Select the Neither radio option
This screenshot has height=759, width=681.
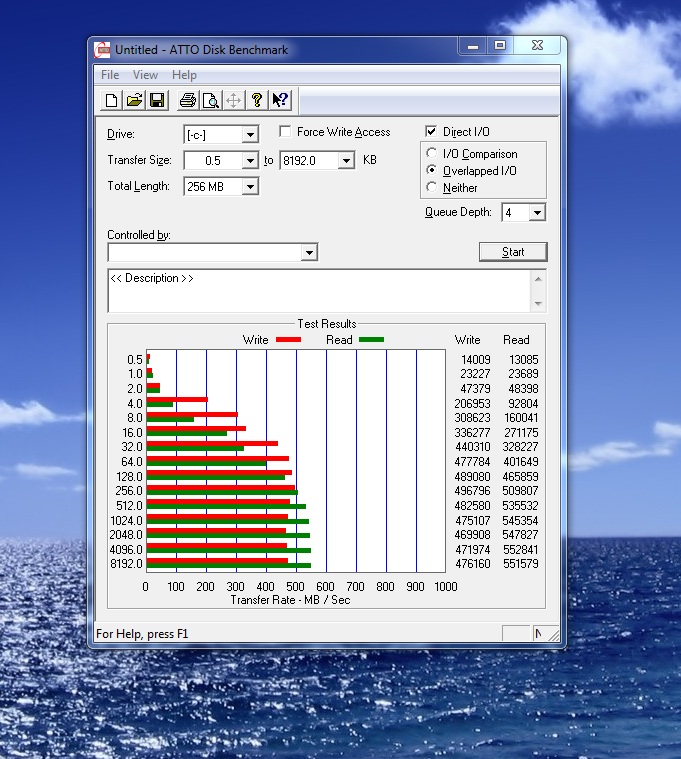point(432,187)
